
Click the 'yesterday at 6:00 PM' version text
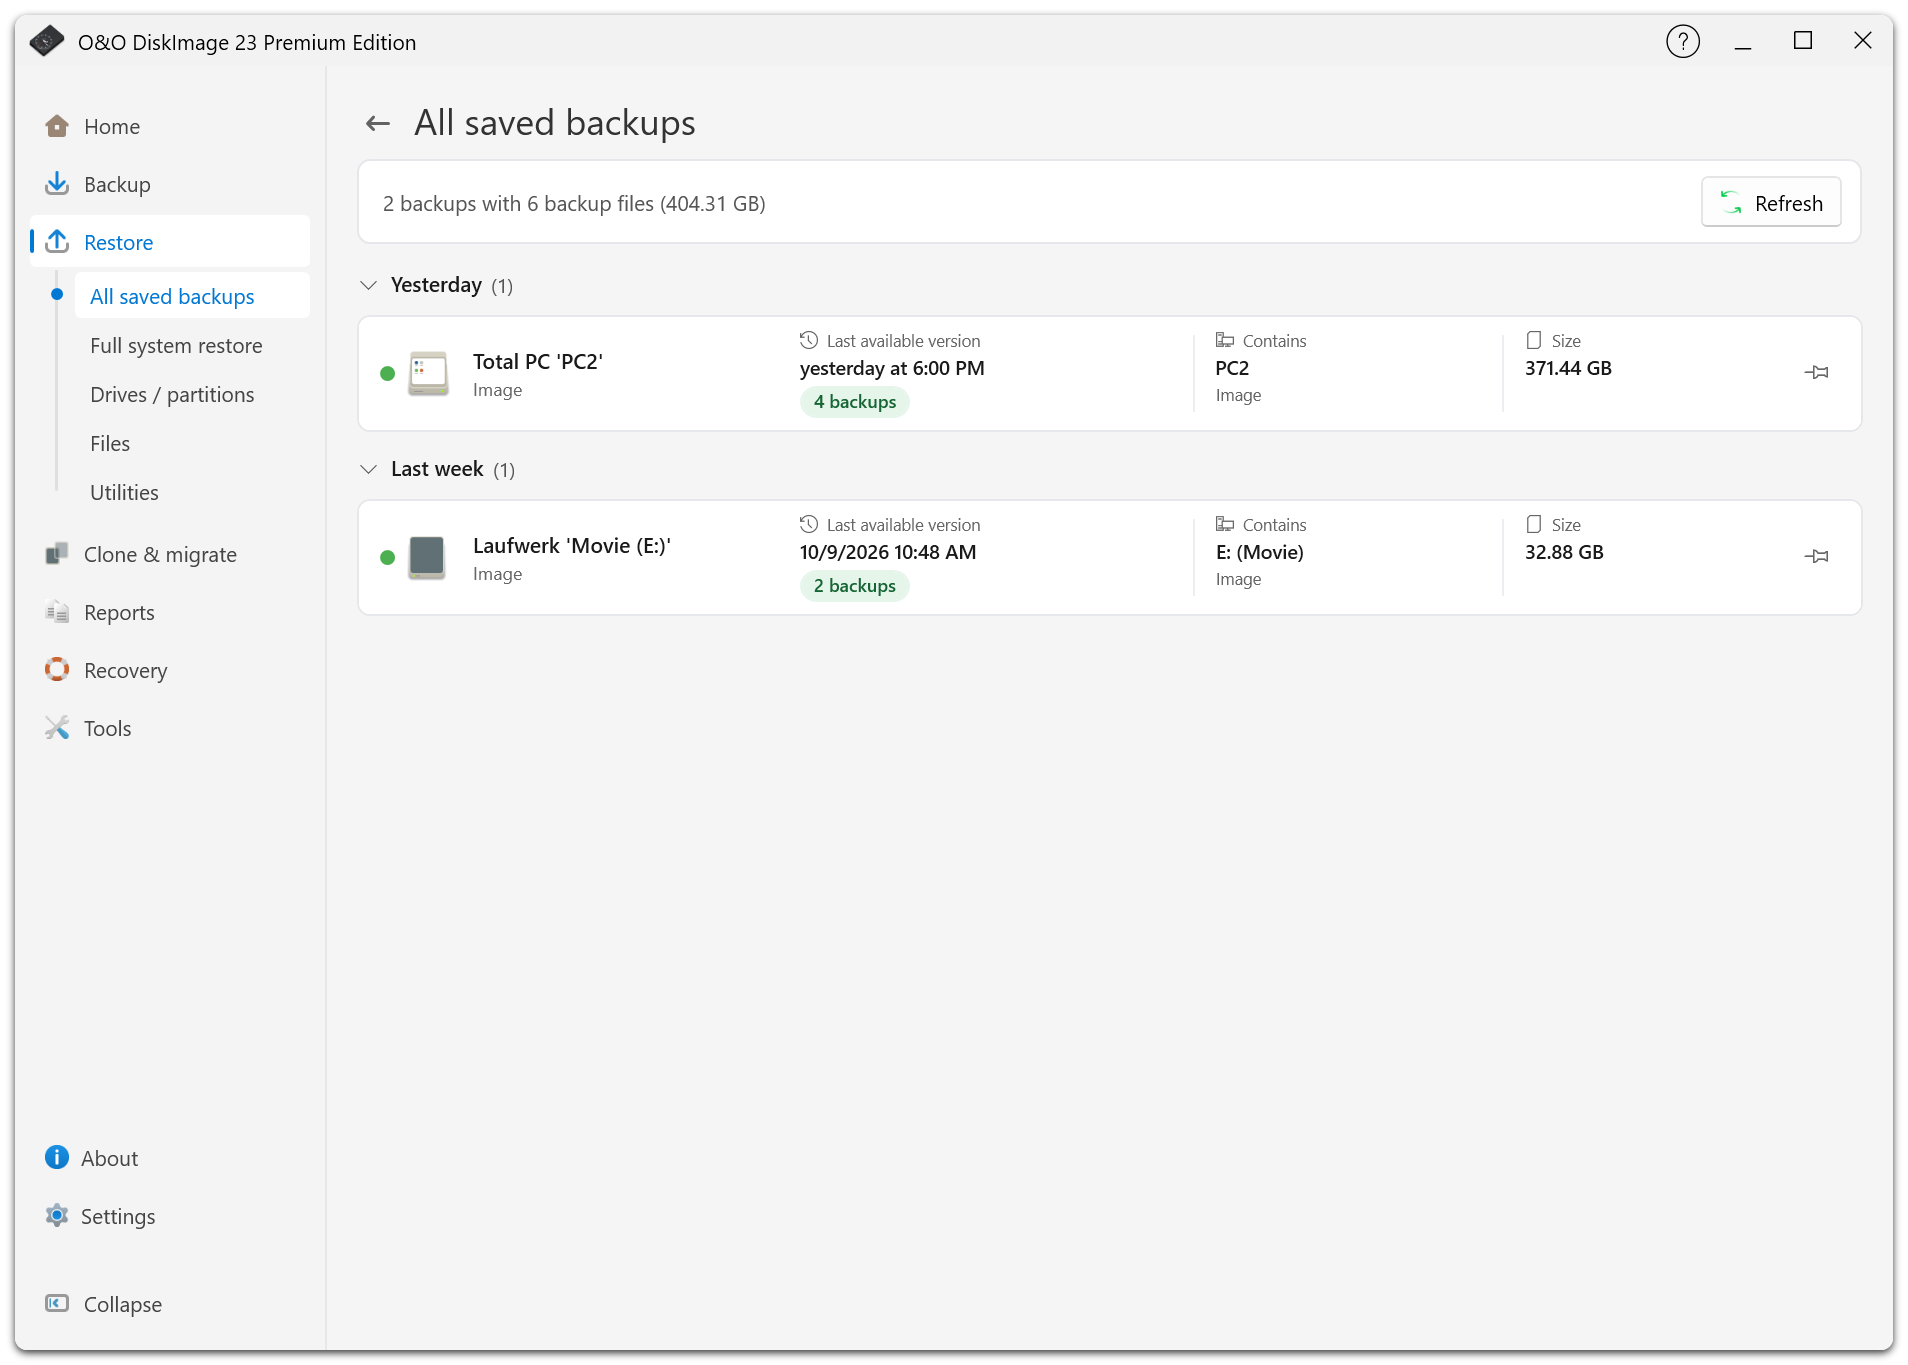(892, 368)
